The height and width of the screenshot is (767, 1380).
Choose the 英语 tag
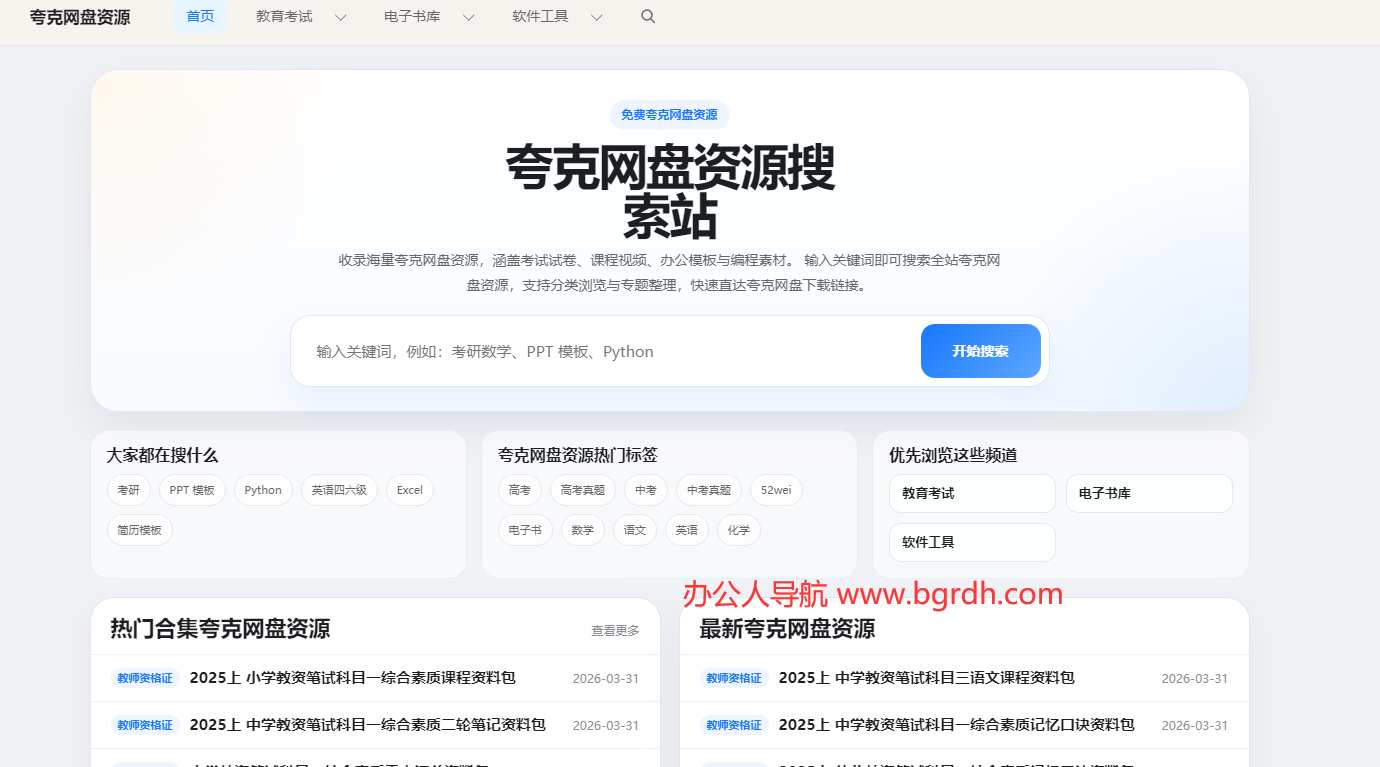687,530
